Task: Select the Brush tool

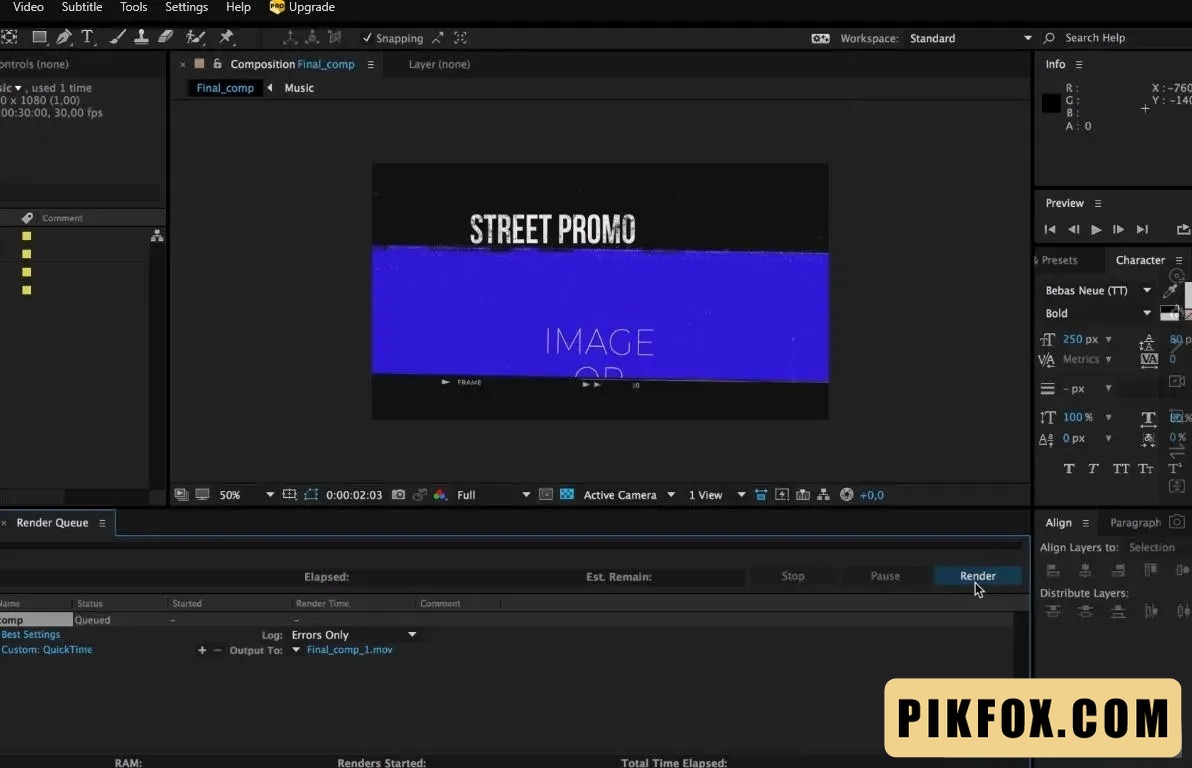Action: (117, 37)
